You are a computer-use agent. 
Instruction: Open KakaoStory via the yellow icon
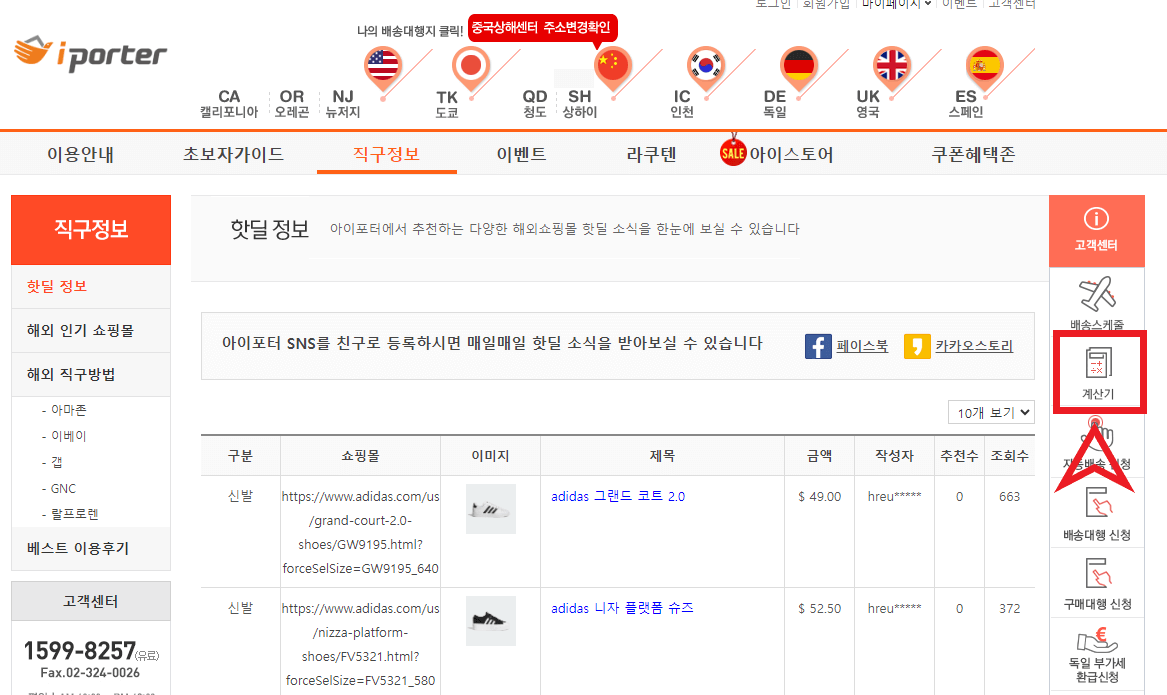(x=917, y=345)
